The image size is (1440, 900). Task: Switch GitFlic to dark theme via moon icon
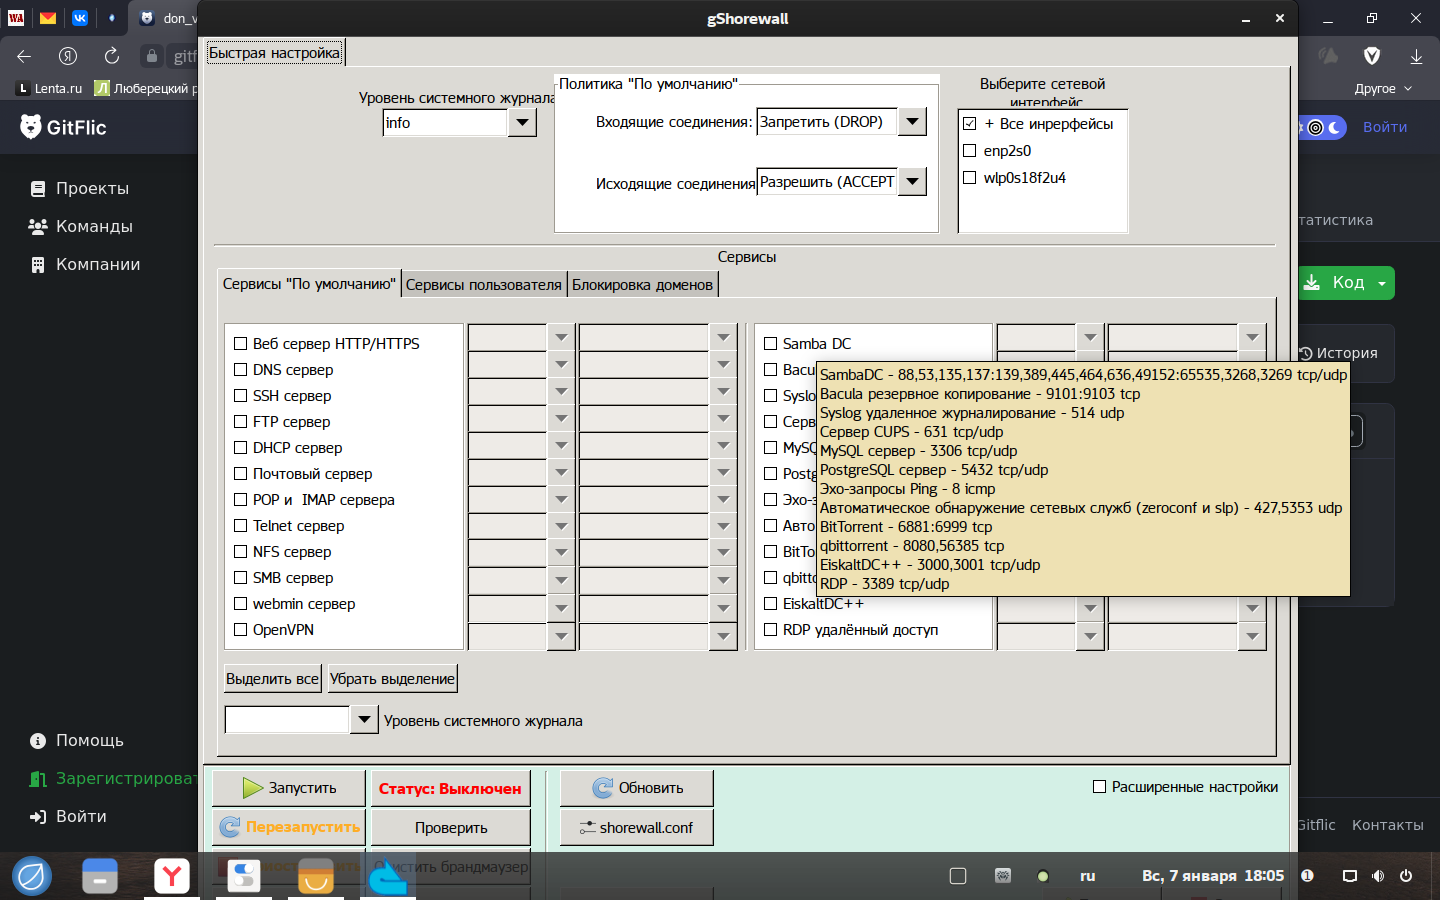coord(1334,127)
